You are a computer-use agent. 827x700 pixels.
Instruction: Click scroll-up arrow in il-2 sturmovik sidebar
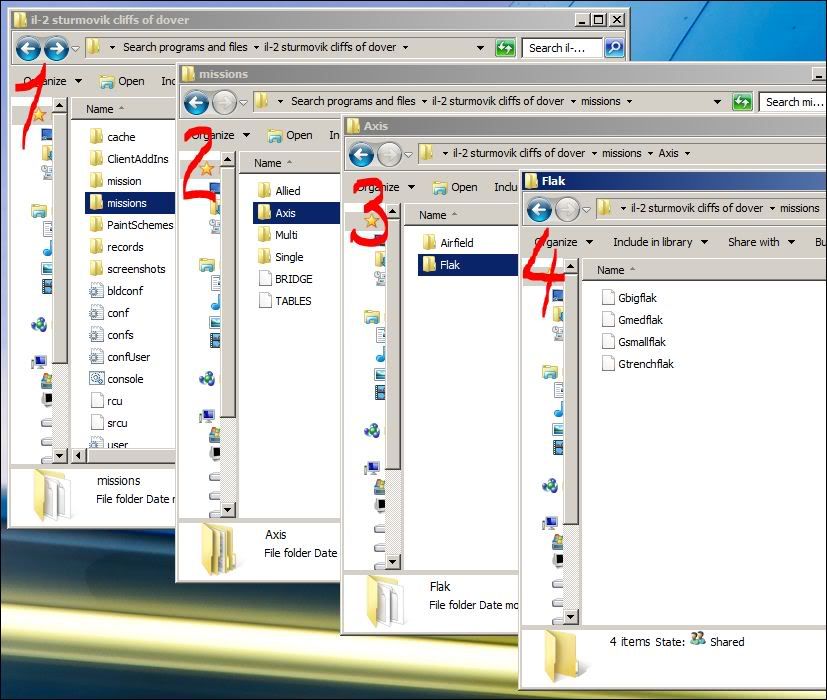click(59, 105)
